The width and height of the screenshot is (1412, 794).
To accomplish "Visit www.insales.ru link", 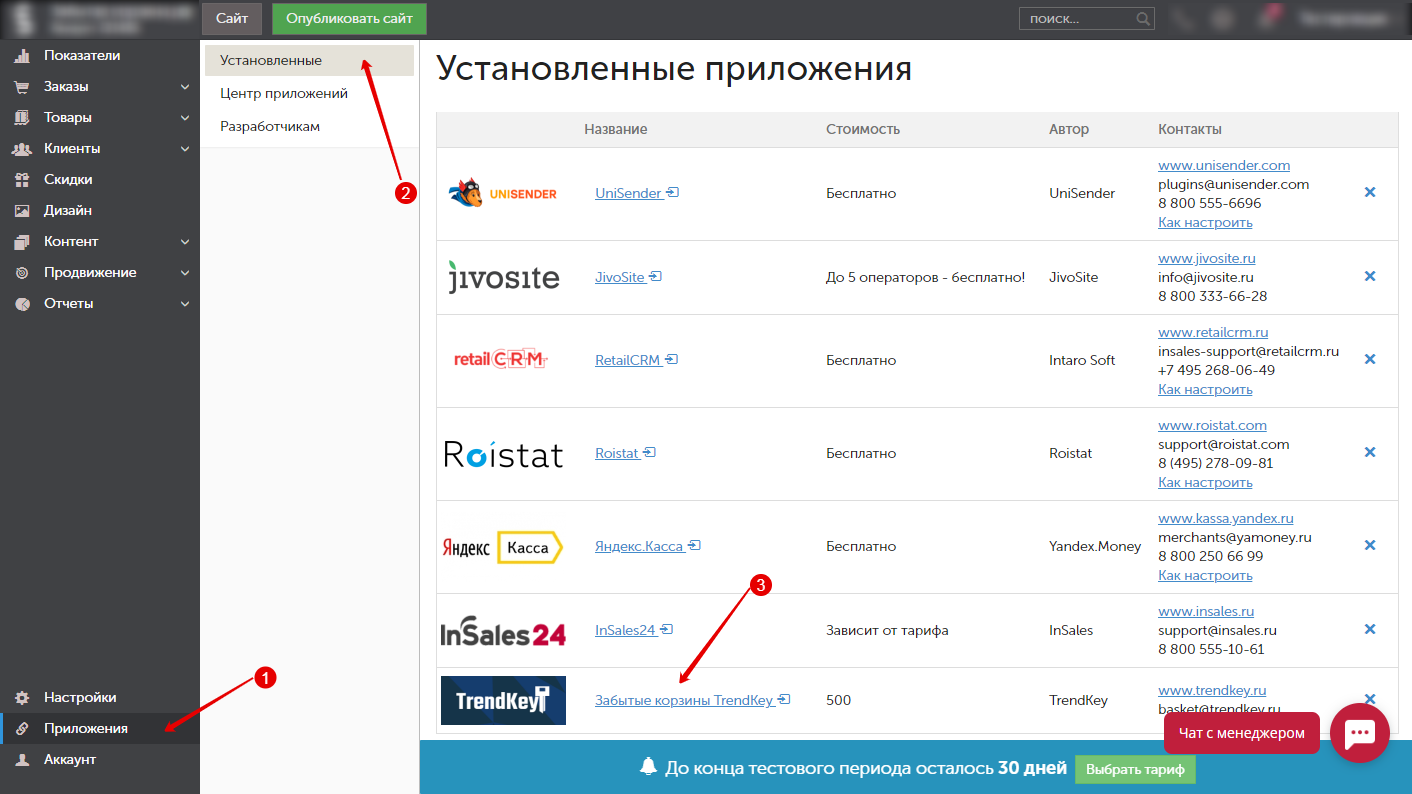I will click(1206, 611).
